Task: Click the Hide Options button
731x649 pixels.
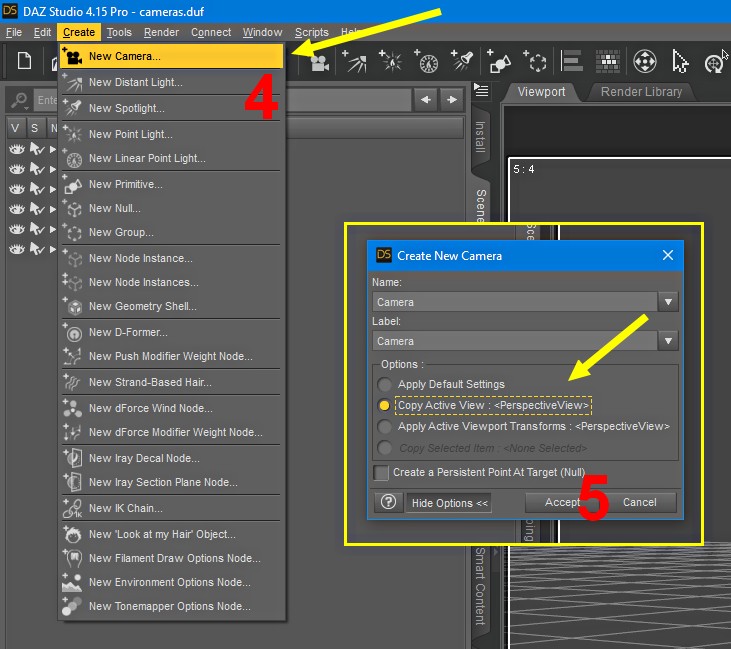Action: pyautogui.click(x=449, y=503)
